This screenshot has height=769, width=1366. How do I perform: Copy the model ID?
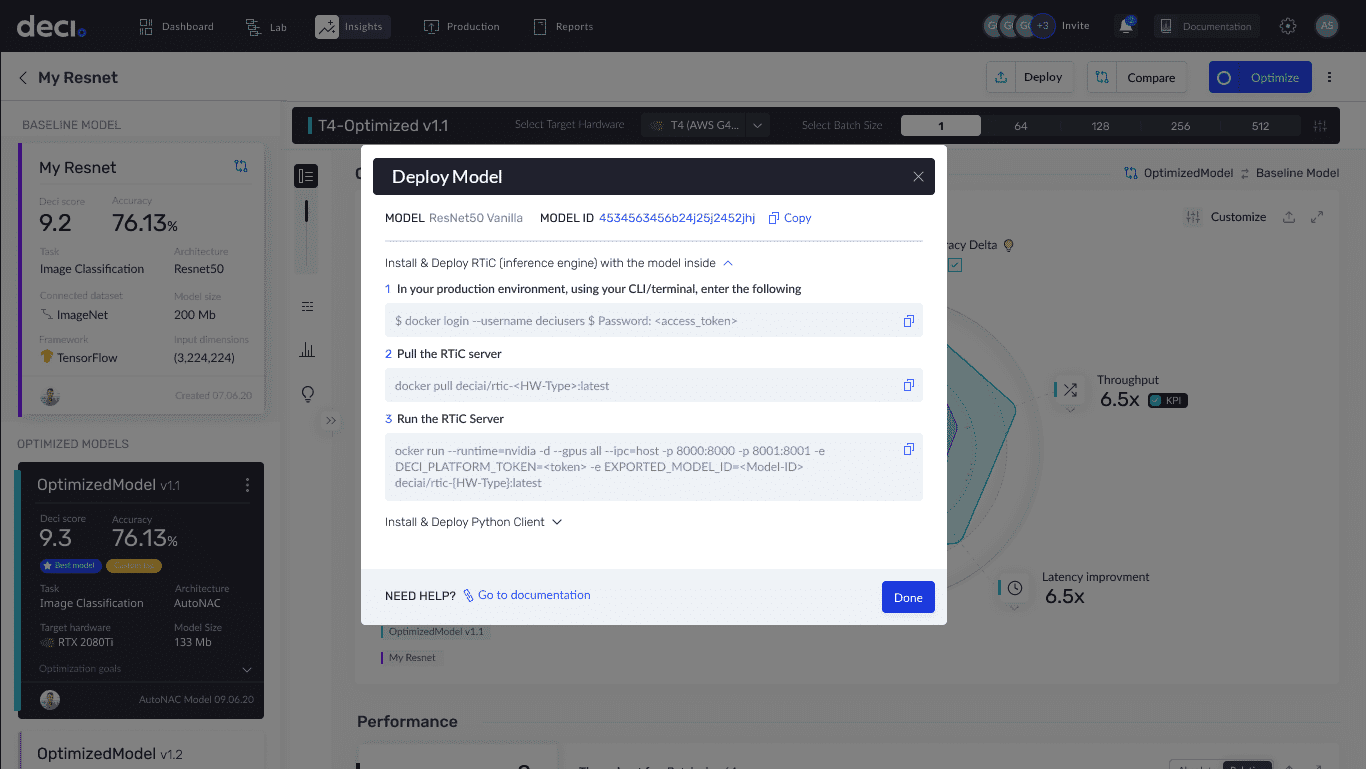790,218
